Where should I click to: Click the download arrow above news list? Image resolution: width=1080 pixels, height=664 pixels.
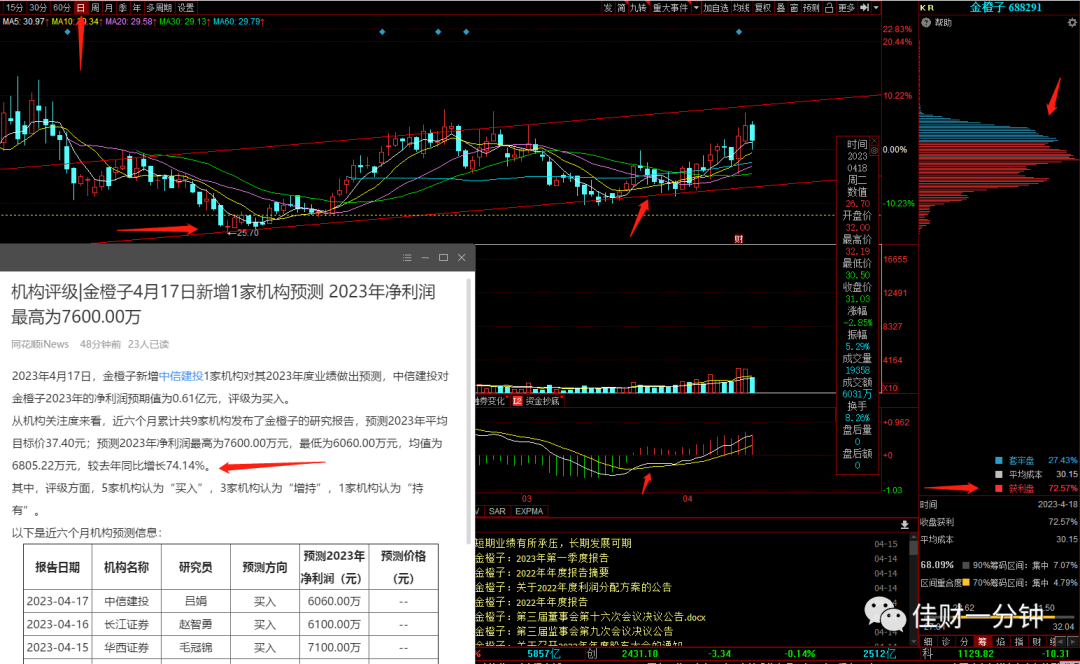pyautogui.click(x=904, y=524)
